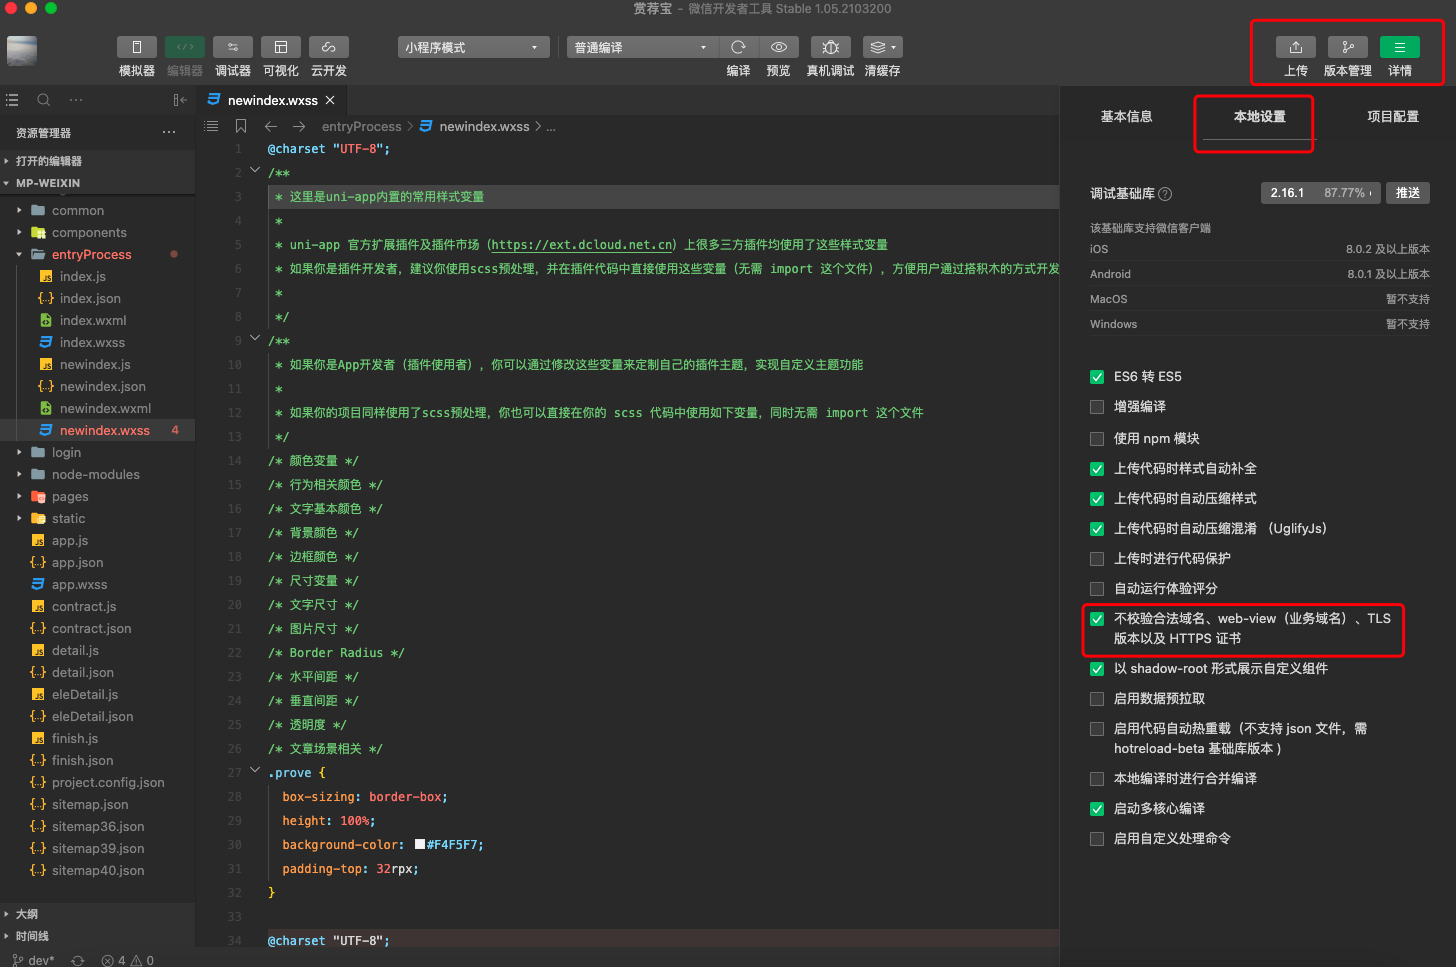Click the outline list icon left of bookmark
This screenshot has width=1456, height=967.
[211, 126]
